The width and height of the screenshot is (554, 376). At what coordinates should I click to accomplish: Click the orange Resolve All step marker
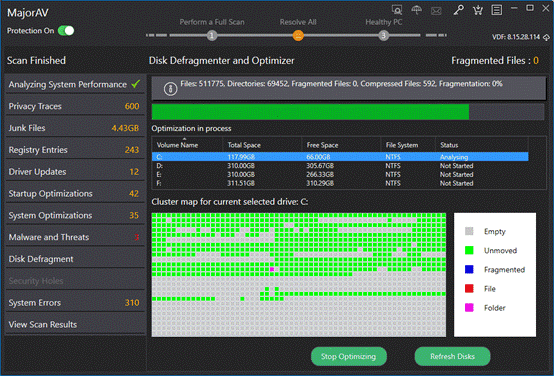pyautogui.click(x=298, y=35)
